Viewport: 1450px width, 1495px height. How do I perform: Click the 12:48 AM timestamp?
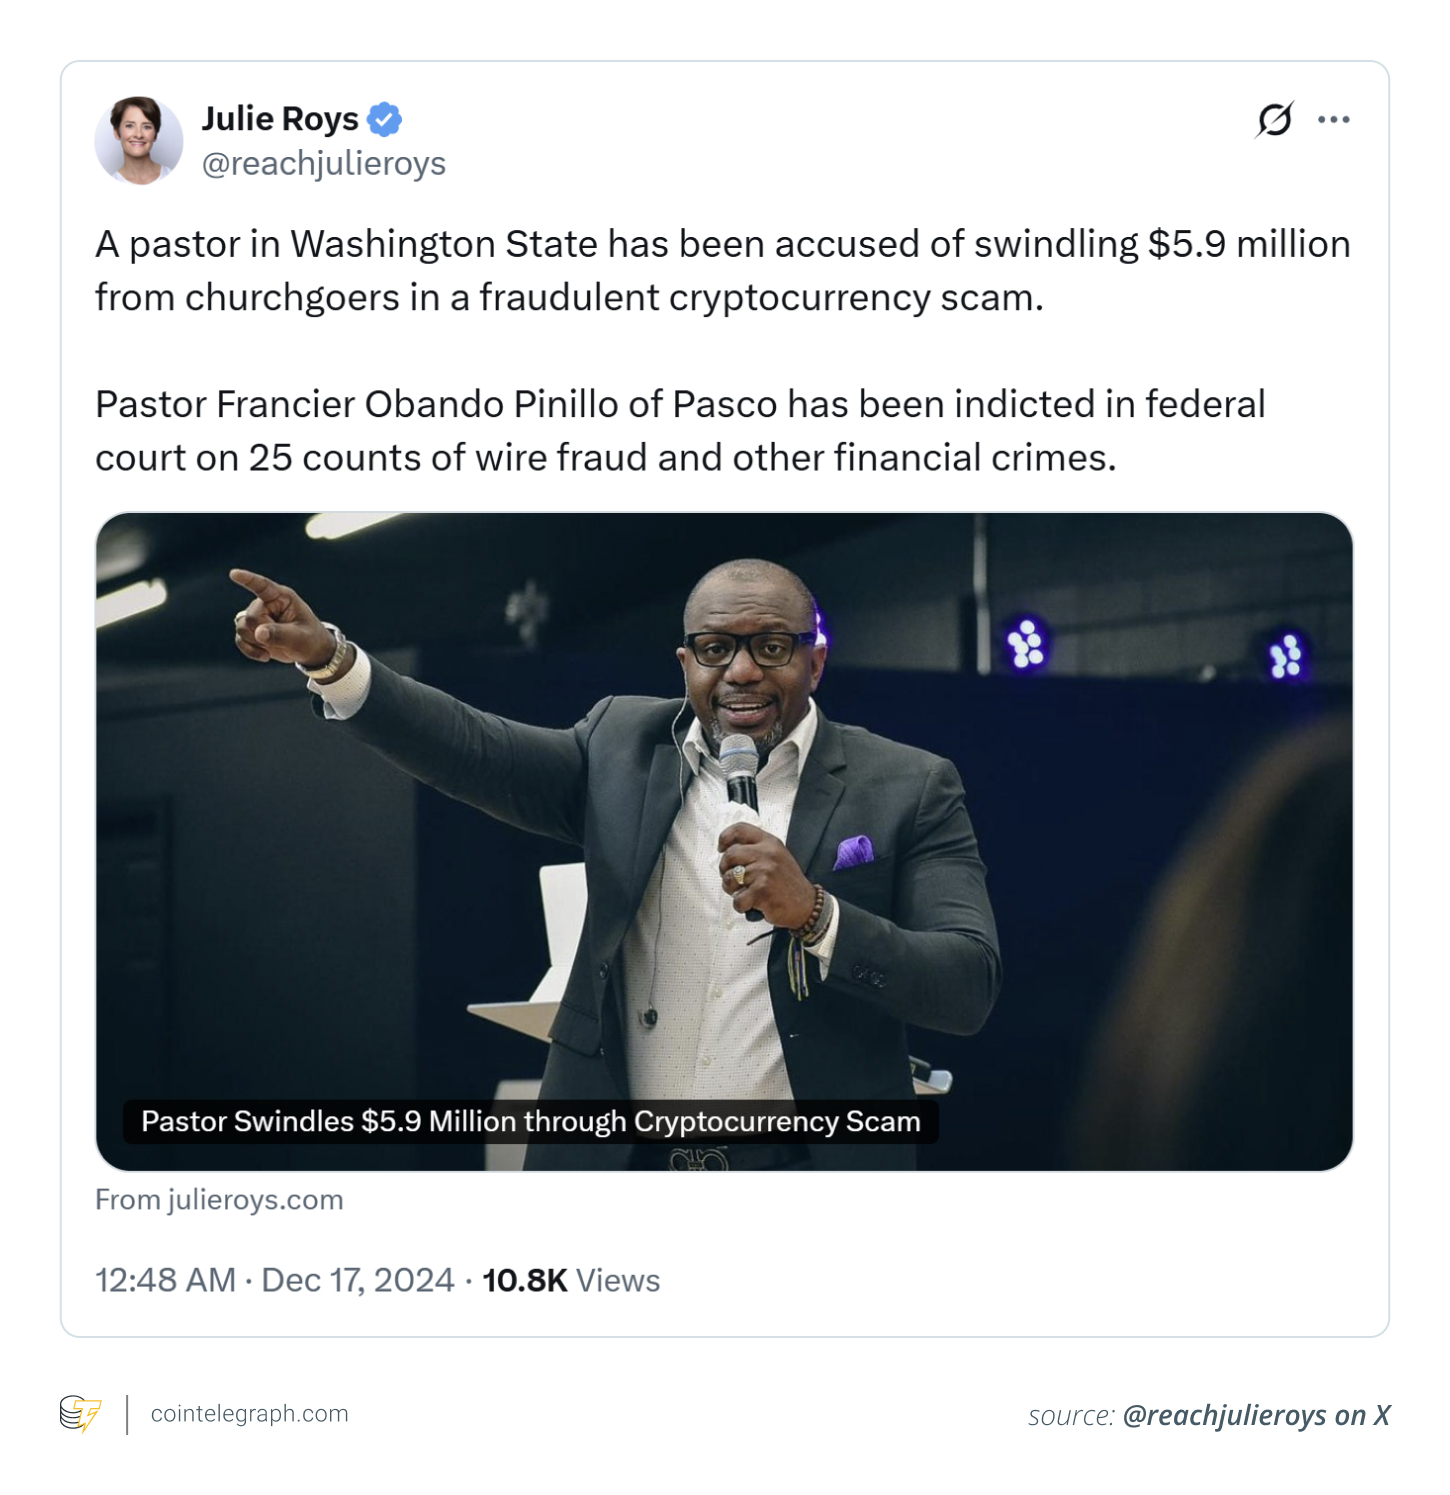click(x=165, y=1280)
